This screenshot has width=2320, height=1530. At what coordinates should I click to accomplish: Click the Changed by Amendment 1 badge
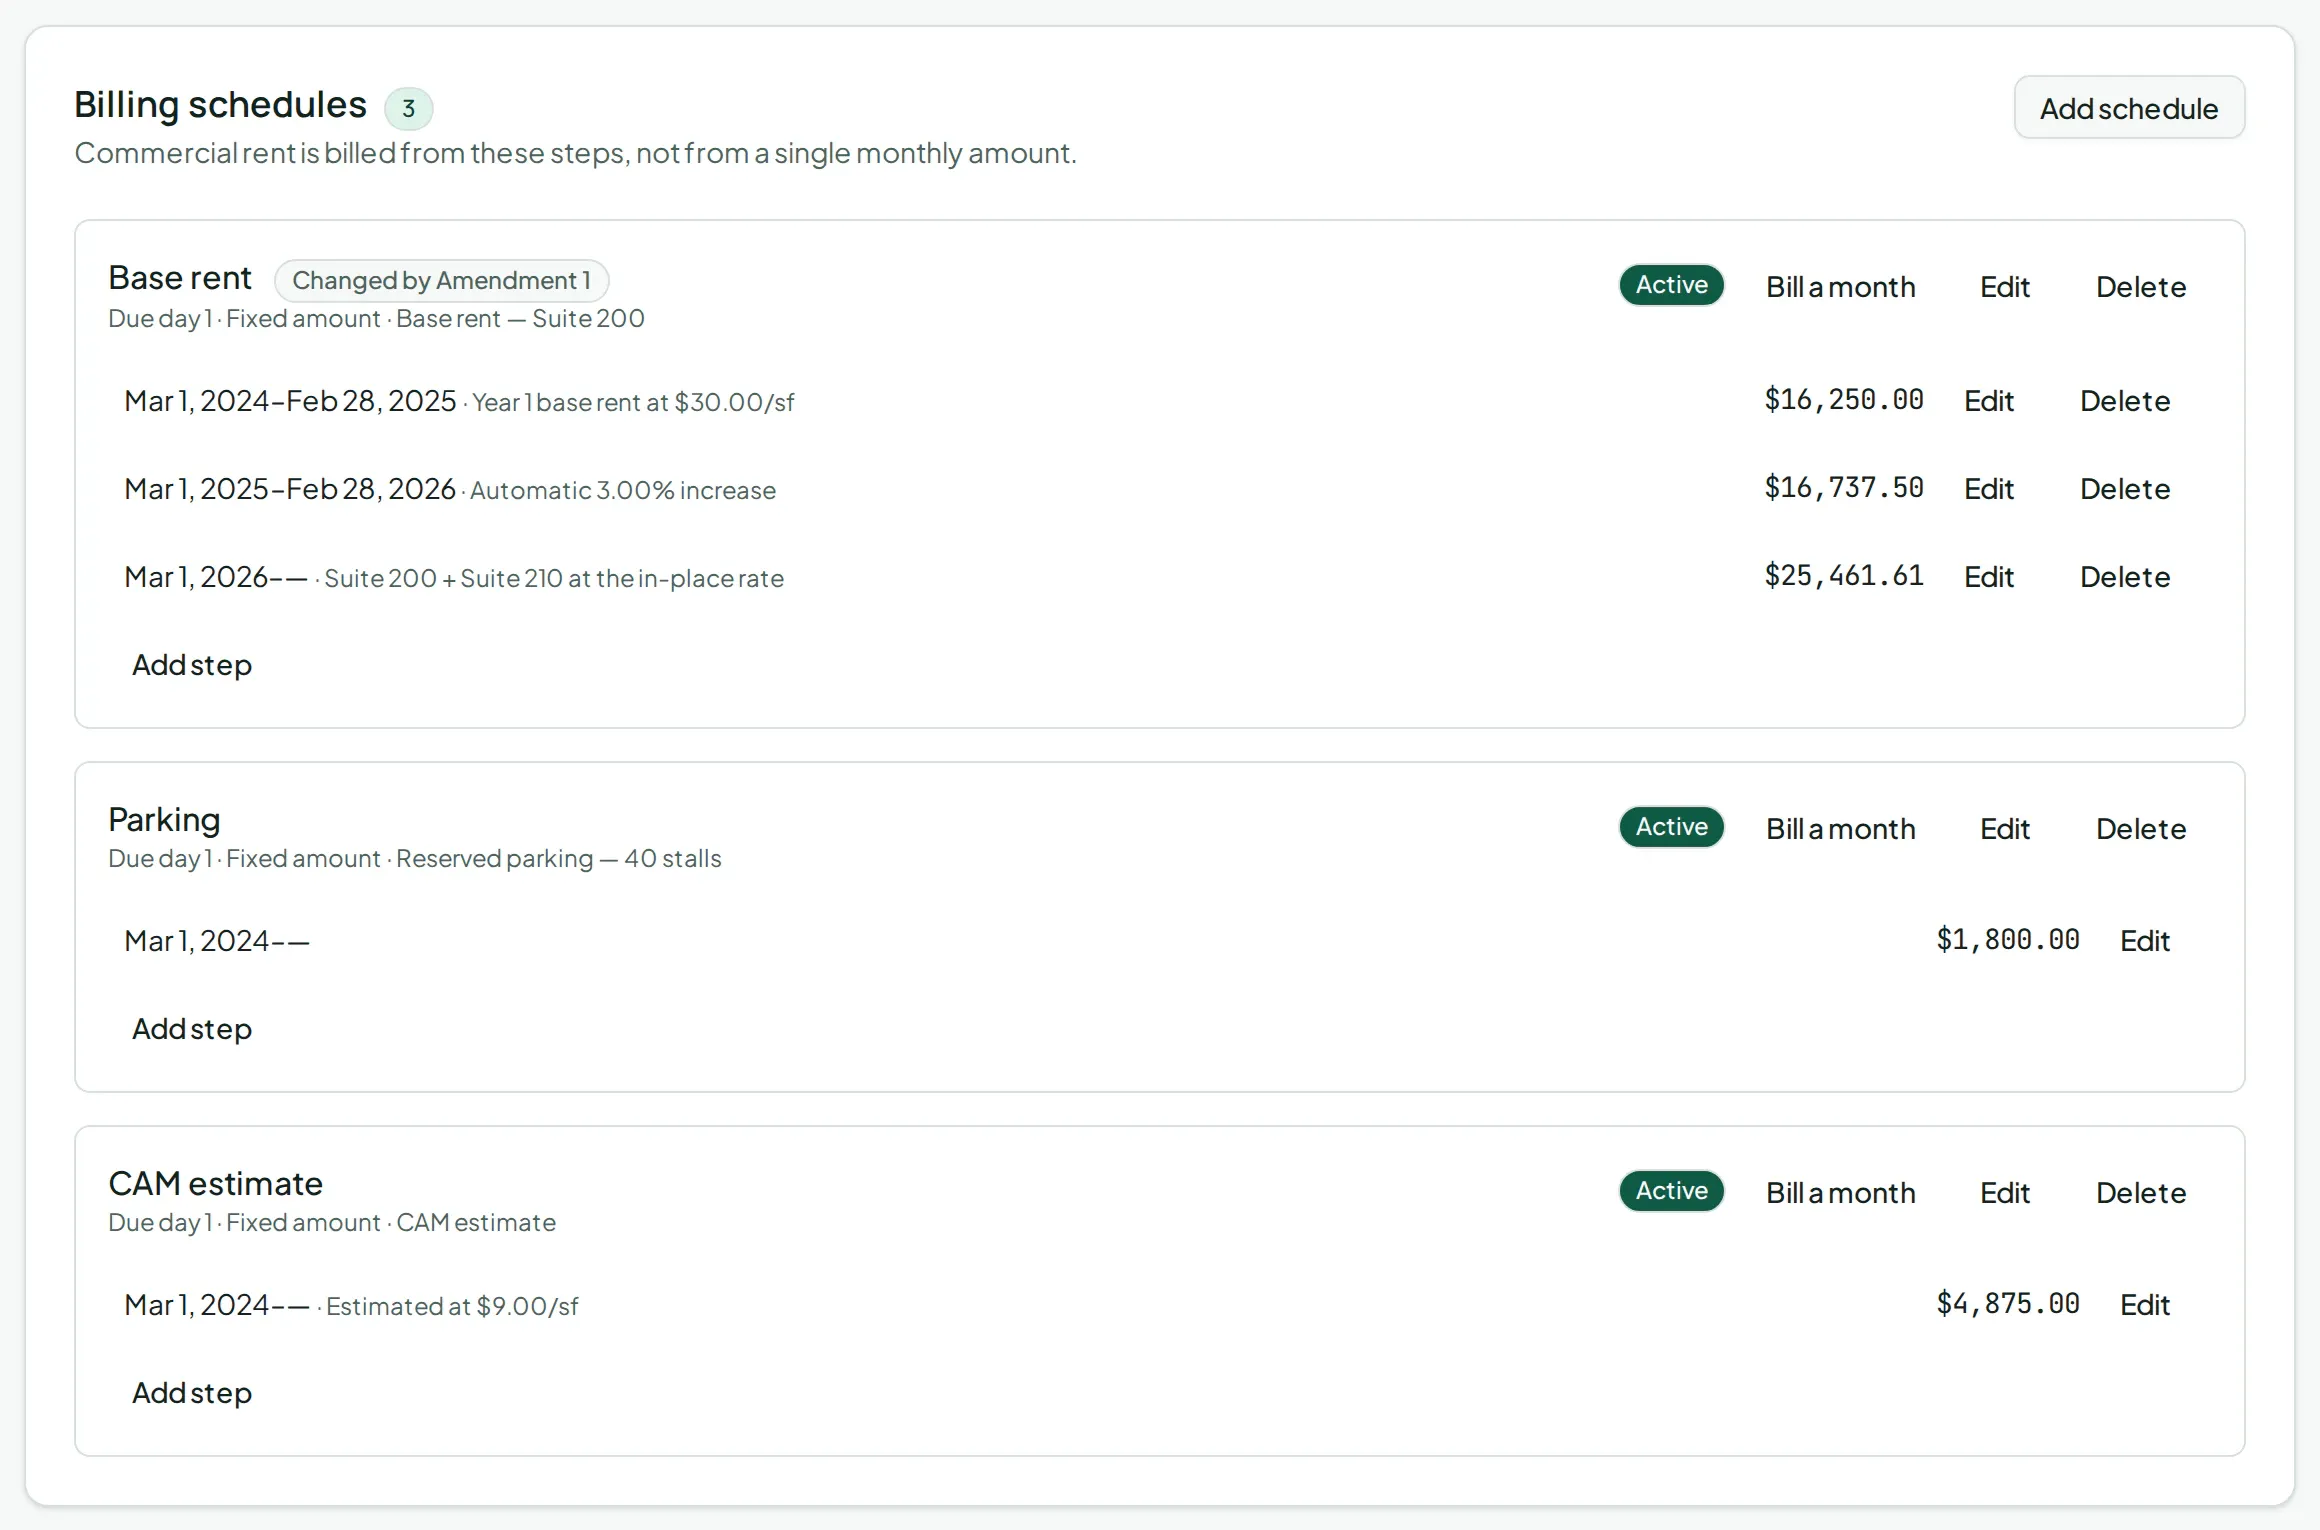click(x=442, y=281)
